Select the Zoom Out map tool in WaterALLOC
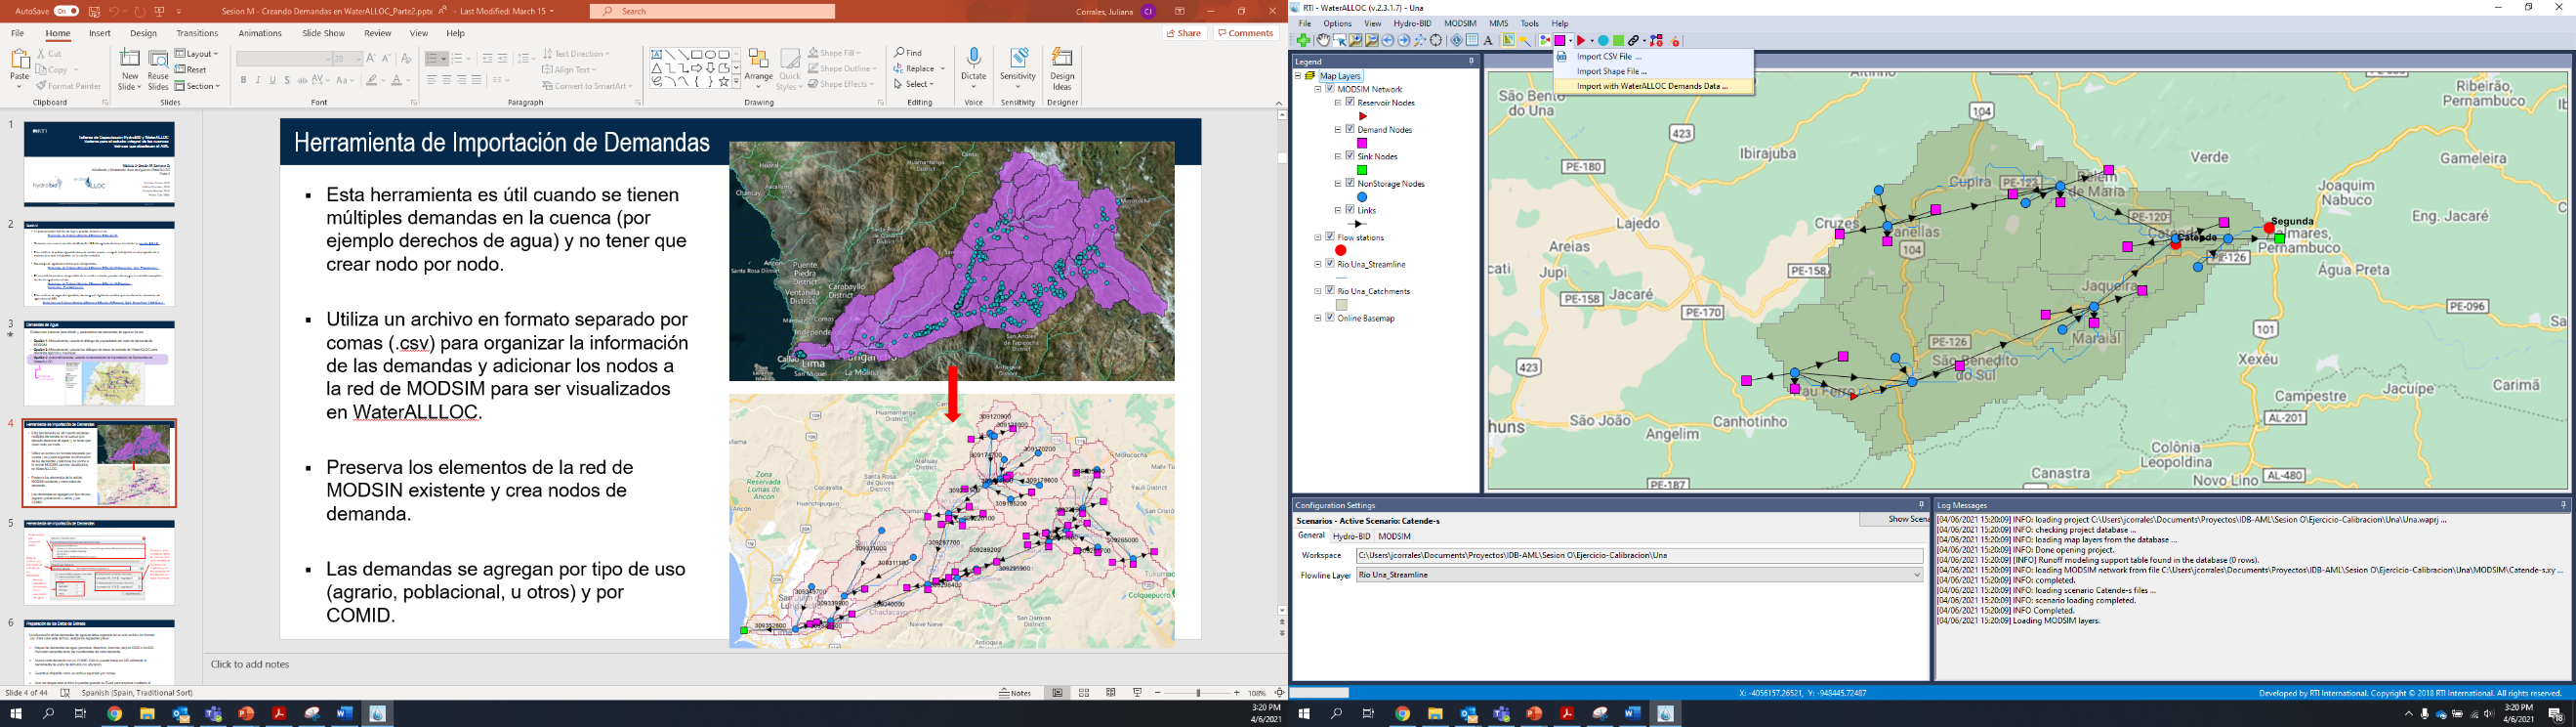 click(x=1372, y=40)
